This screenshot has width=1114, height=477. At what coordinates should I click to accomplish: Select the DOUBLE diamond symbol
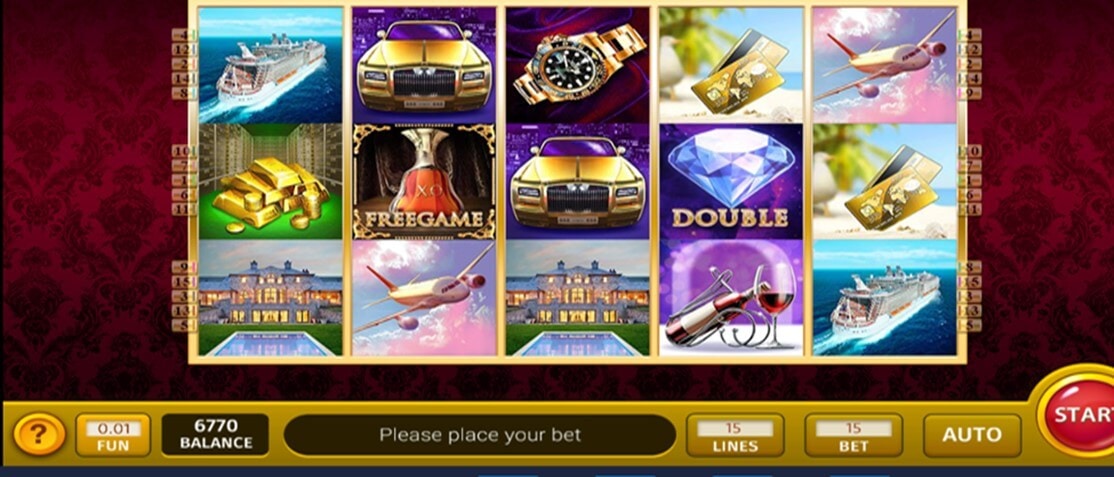731,181
